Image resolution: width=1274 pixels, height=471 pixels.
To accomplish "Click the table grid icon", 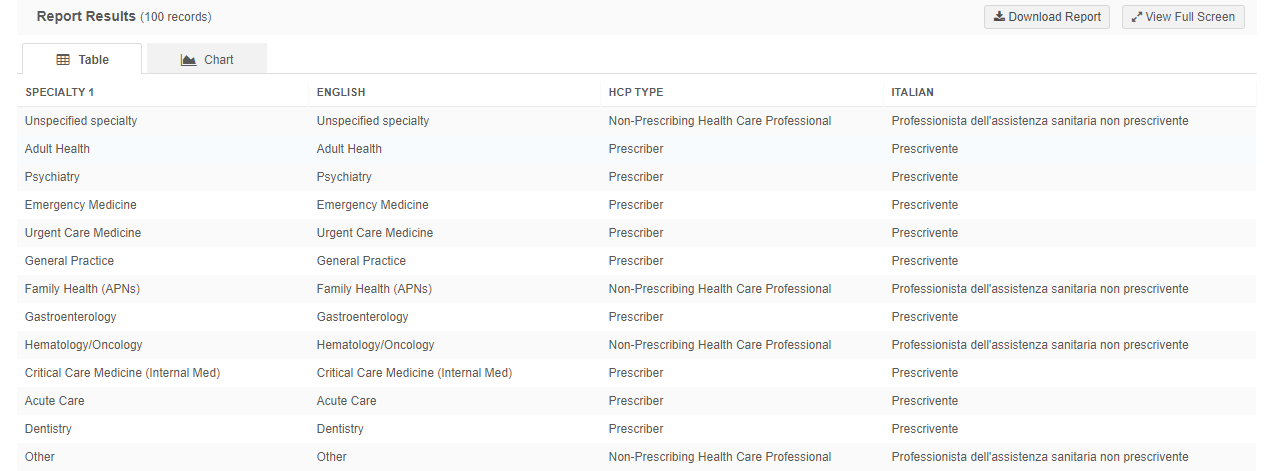I will coord(63,60).
